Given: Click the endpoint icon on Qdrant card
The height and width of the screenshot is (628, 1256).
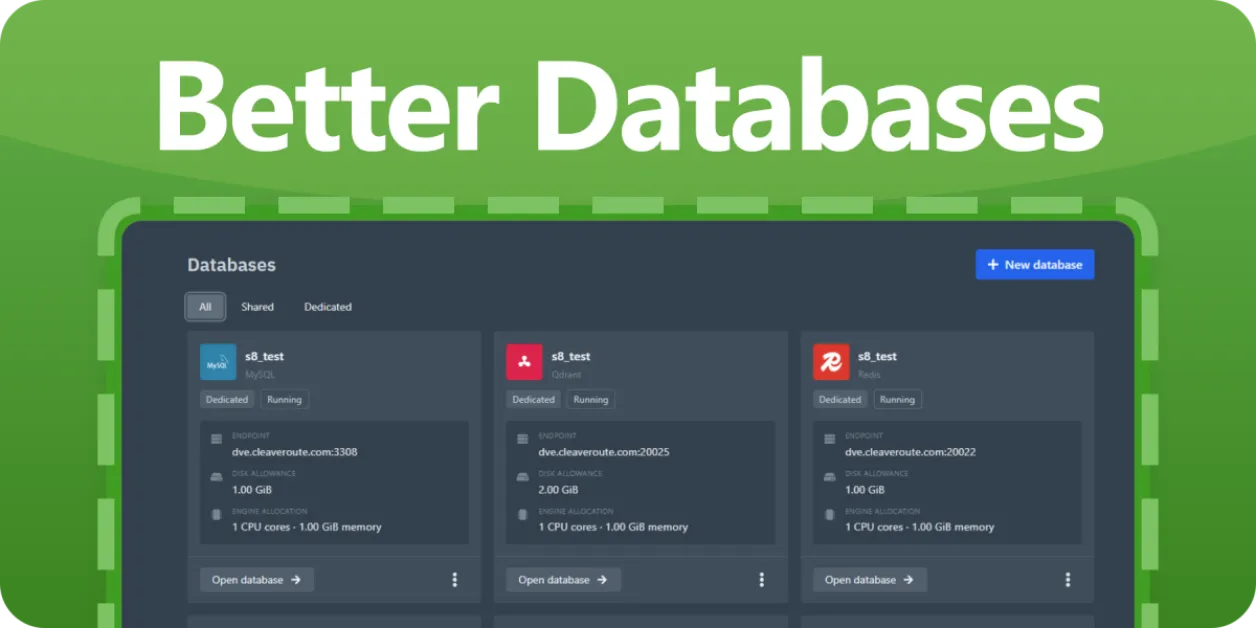Looking at the screenshot, I should pyautogui.click(x=523, y=439).
